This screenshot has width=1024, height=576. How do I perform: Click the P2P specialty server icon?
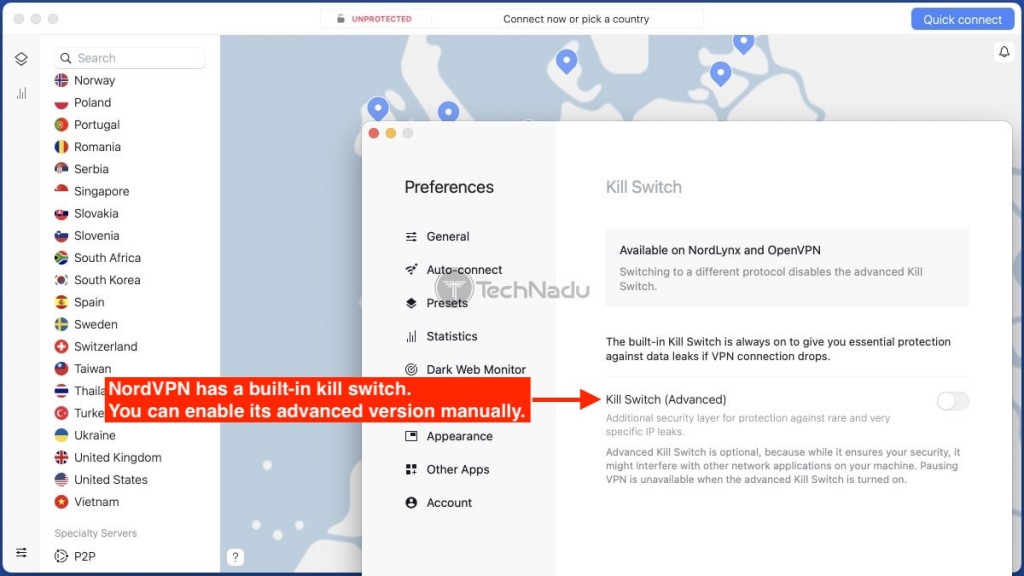coord(61,556)
